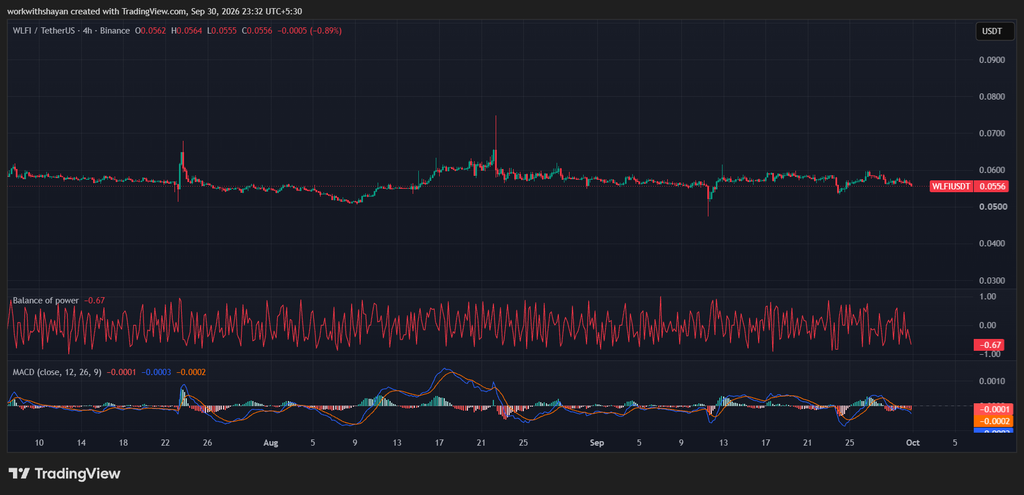Click the open value O0.0562
The height and width of the screenshot is (495, 1024).
point(150,31)
